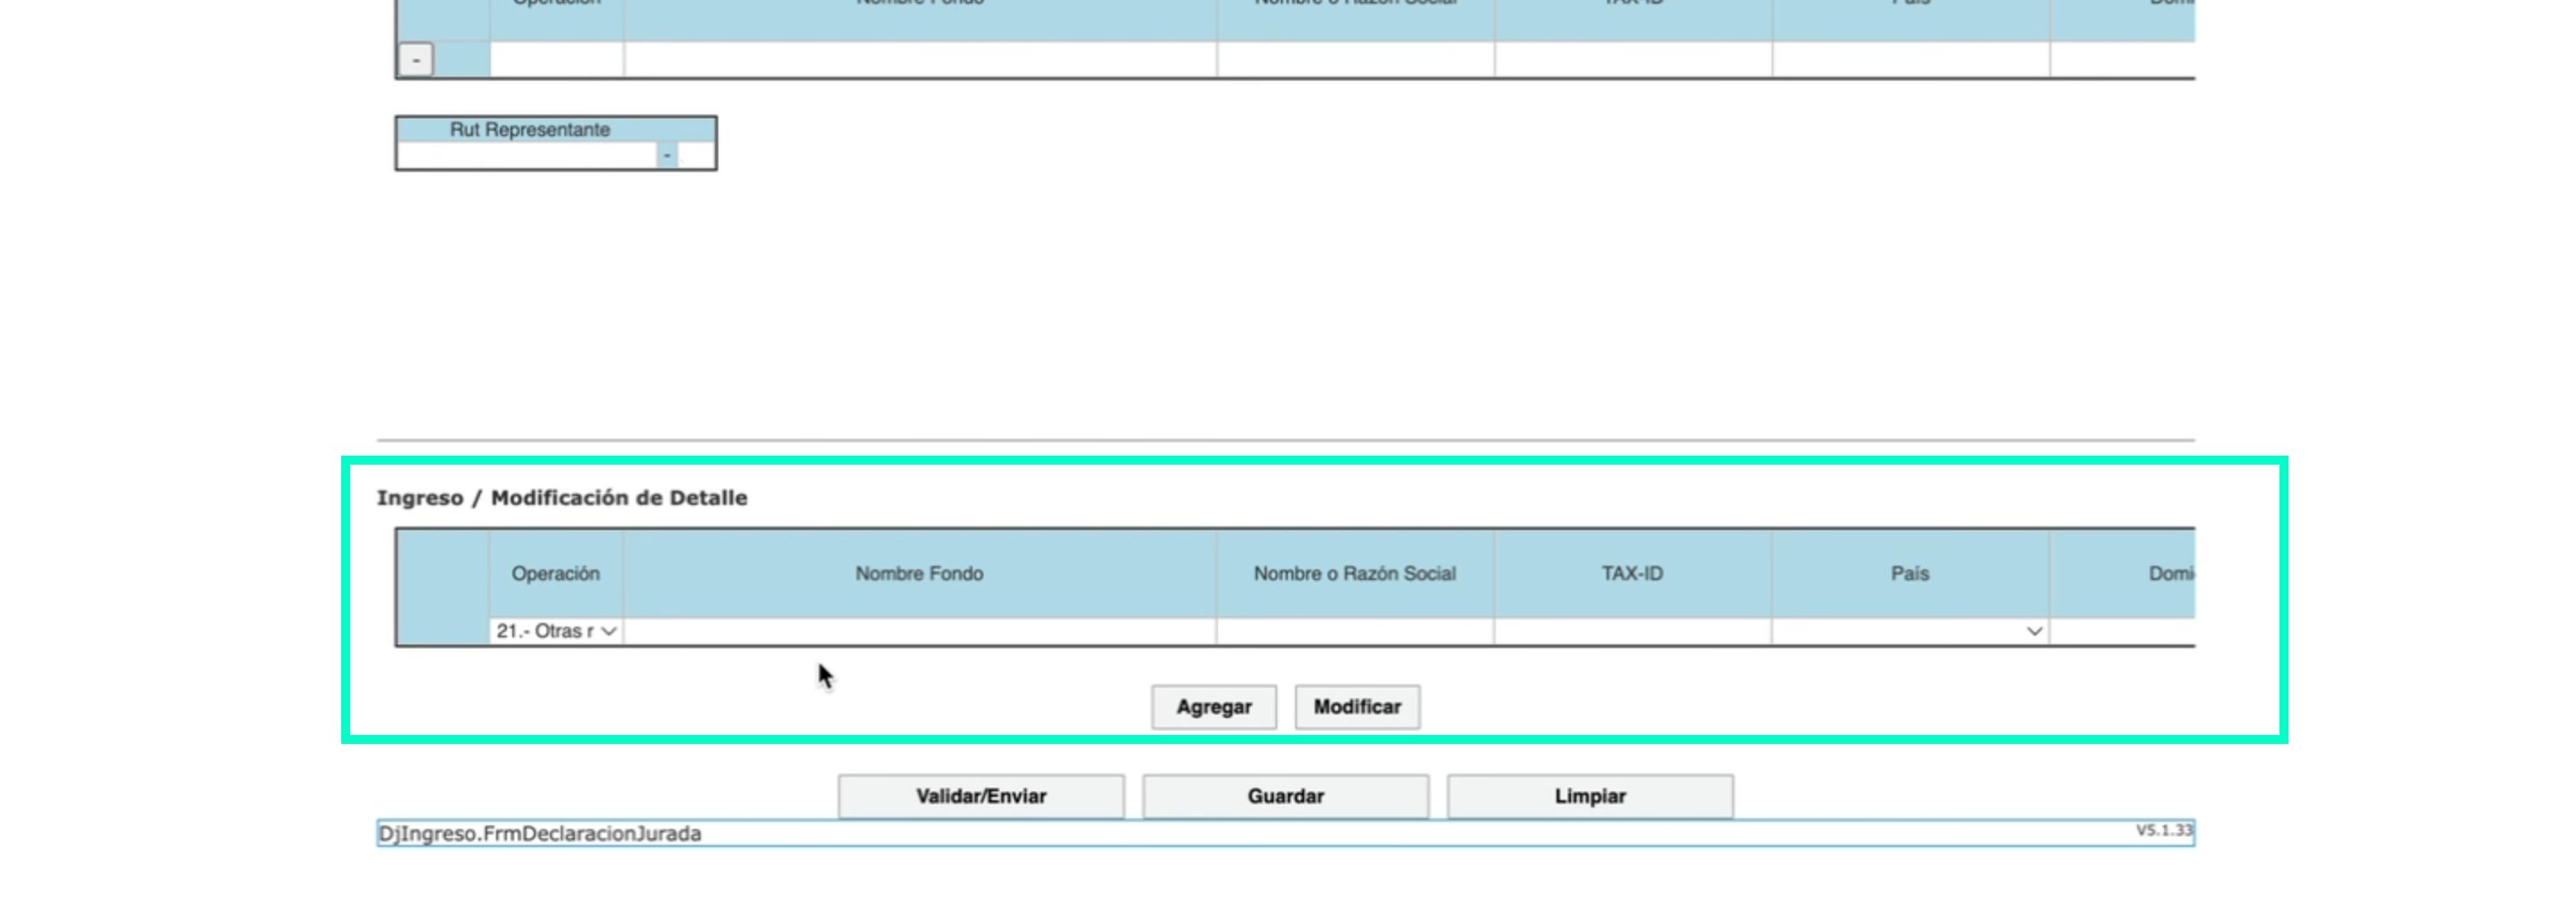The height and width of the screenshot is (906, 2576).
Task: Click the Nombre Fondo input in detail entry row
Action: (919, 631)
